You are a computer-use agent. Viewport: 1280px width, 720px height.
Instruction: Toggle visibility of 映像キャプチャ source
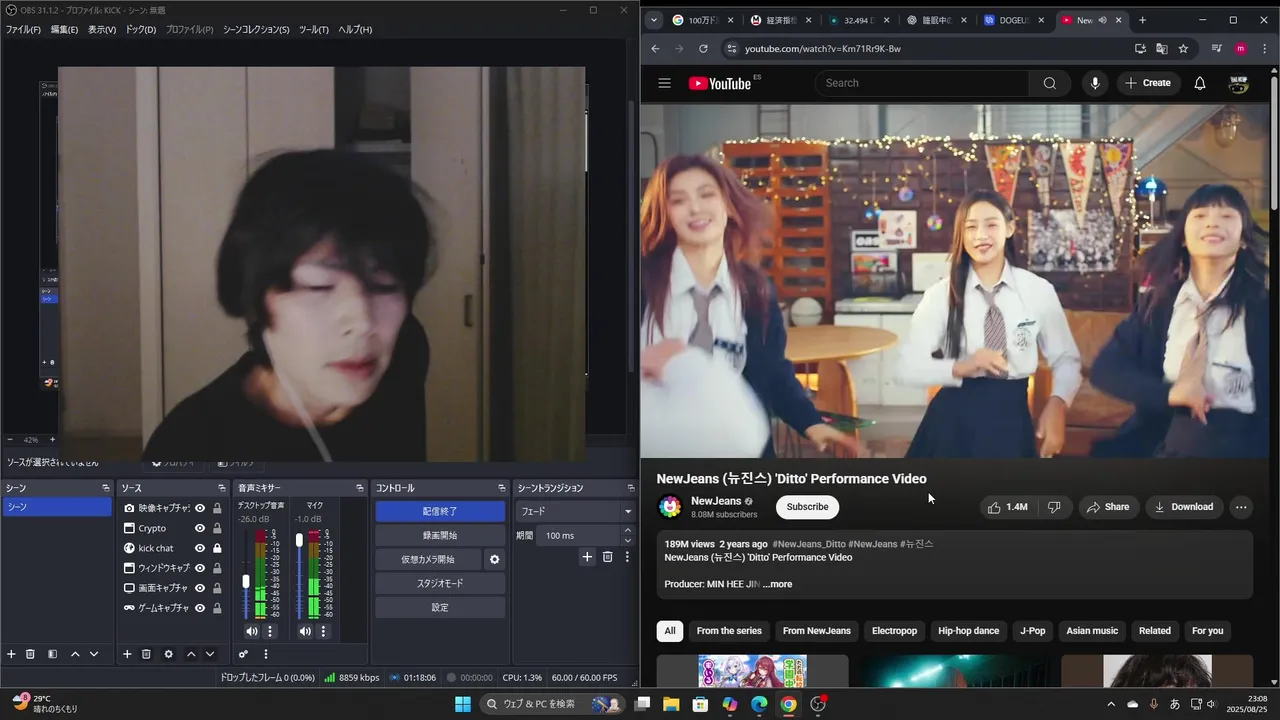[x=200, y=508]
